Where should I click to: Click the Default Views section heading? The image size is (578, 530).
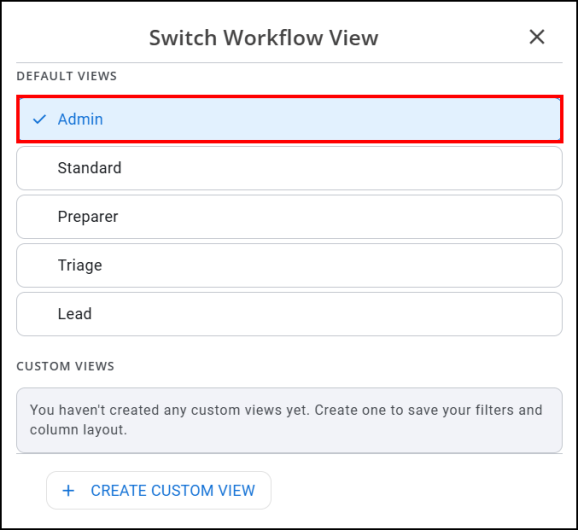tap(67, 76)
